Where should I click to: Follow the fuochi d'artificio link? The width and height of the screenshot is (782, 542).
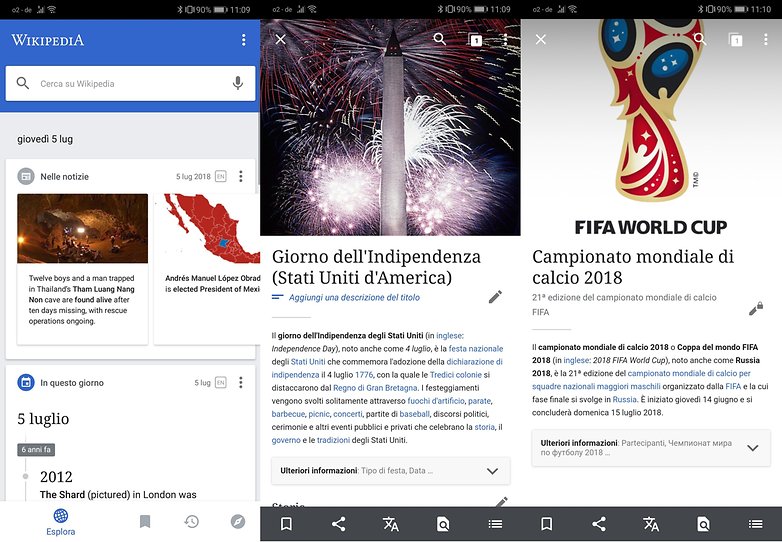[436, 400]
